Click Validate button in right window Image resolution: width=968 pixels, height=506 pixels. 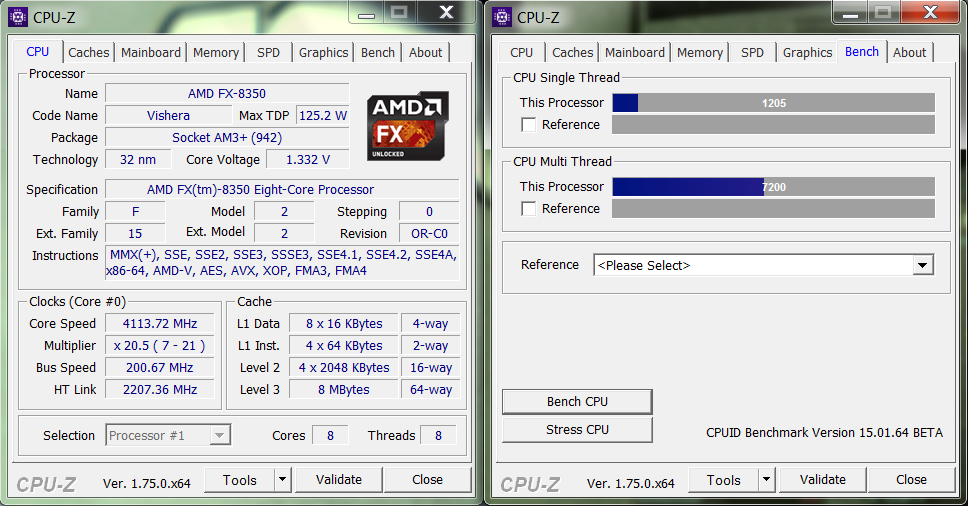pos(823,479)
